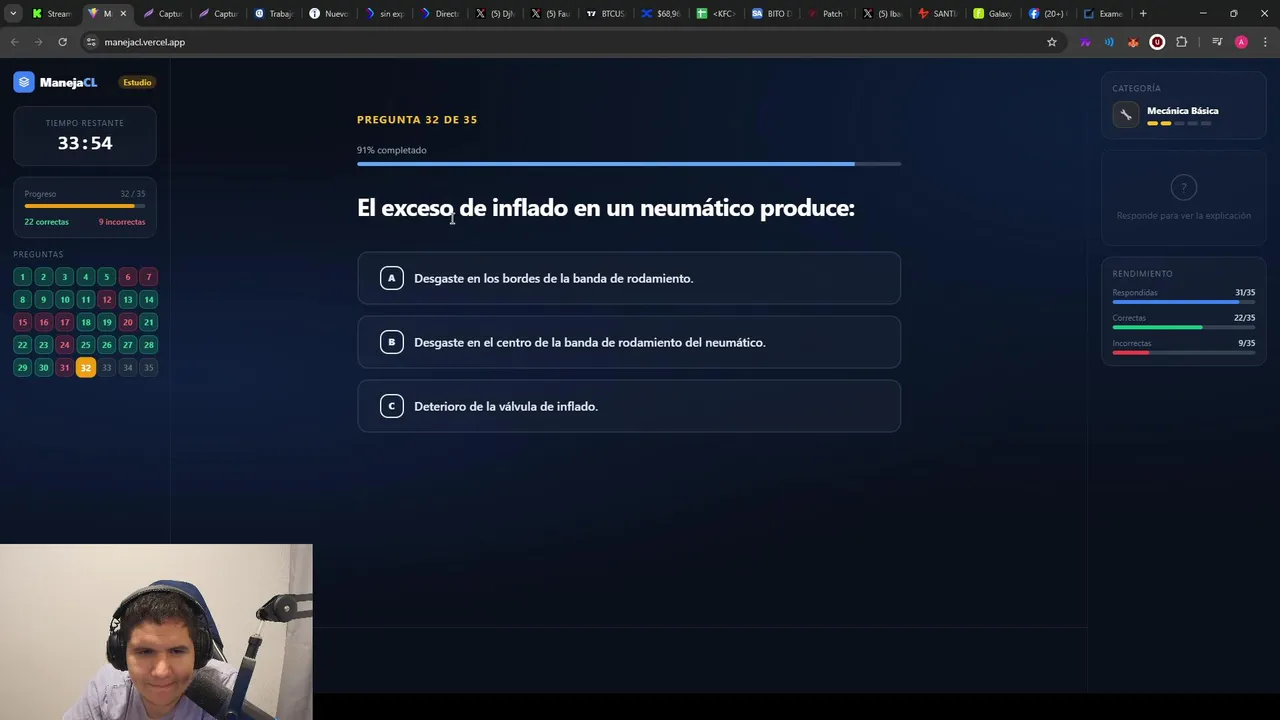Switch to the SANTA tab
The image size is (1280, 720).
click(937, 13)
